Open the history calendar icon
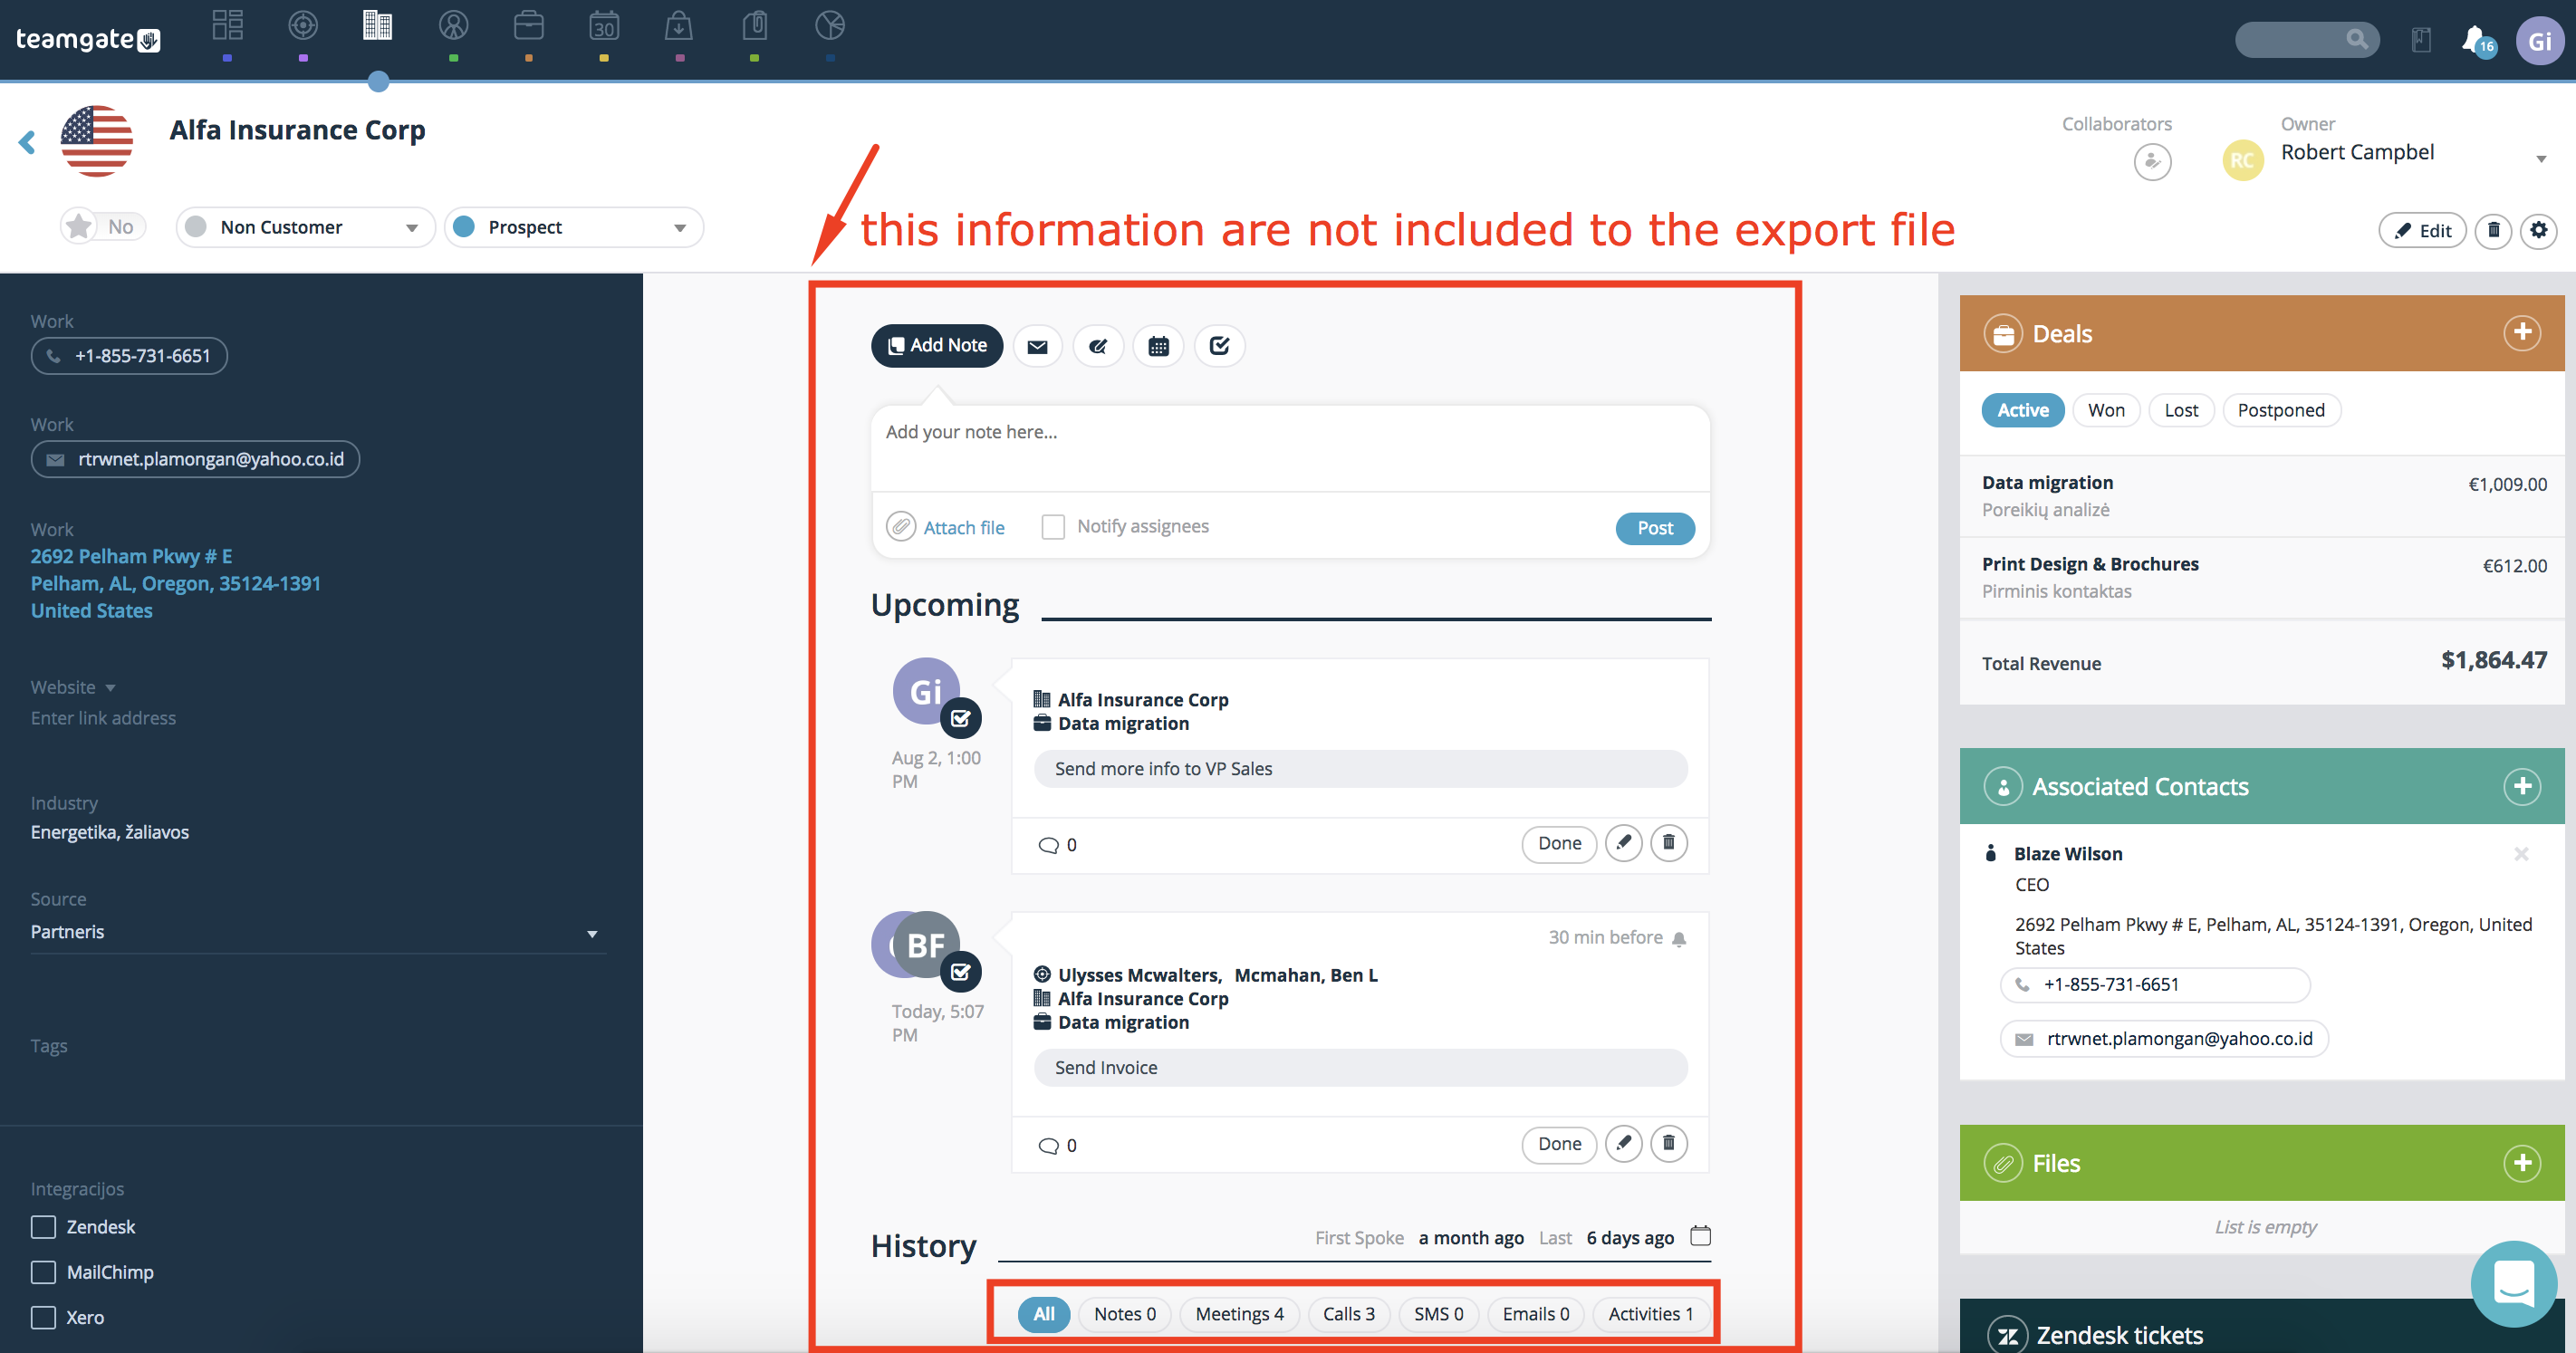 (x=1700, y=1236)
